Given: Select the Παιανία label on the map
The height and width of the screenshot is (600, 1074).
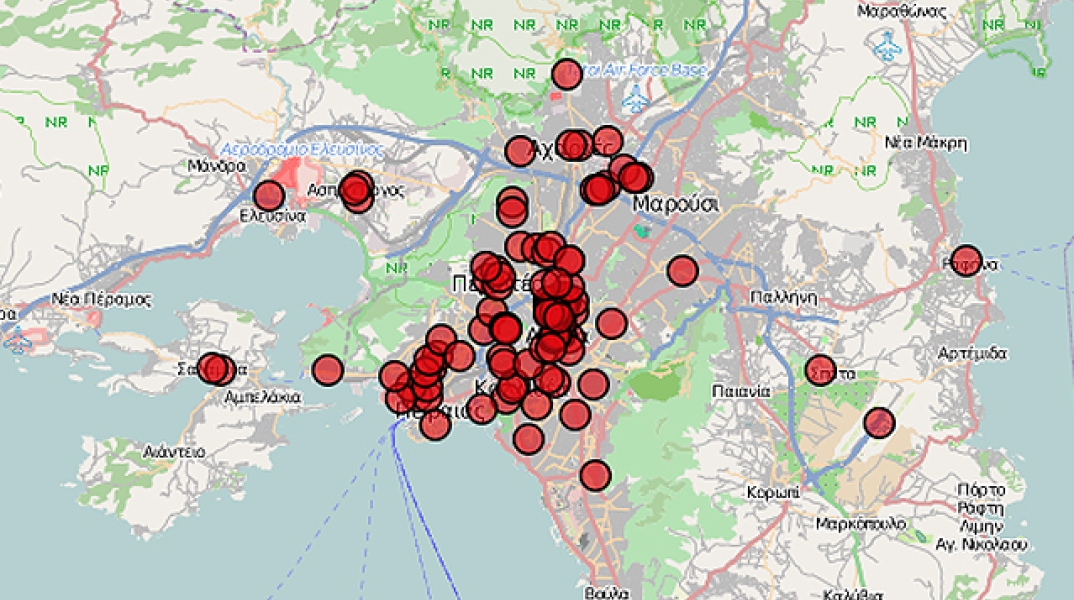Looking at the screenshot, I should click(741, 391).
